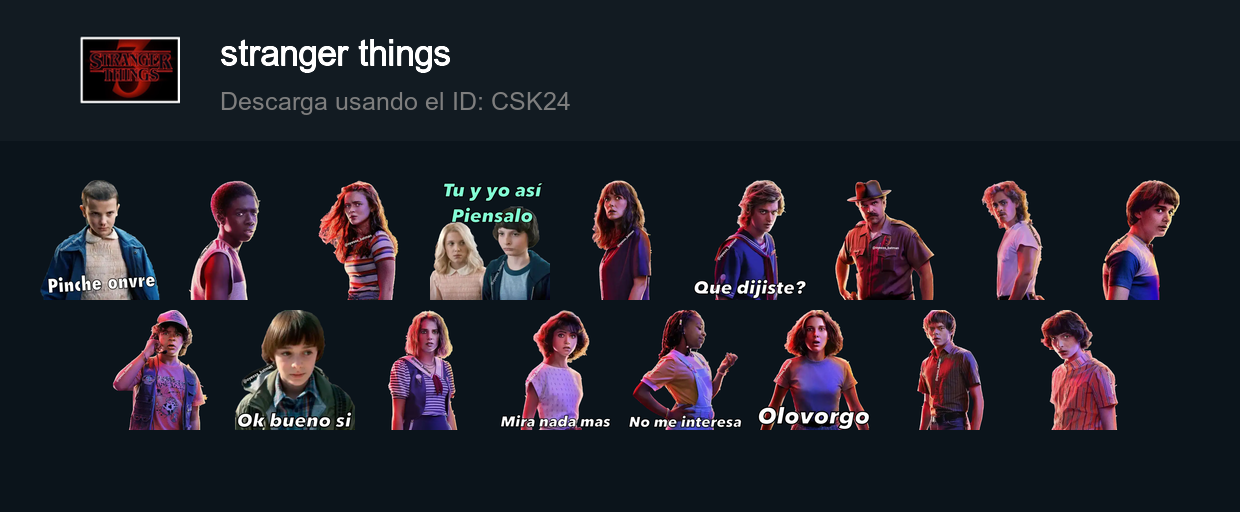Pick the 'No me interesa' sticker
The width and height of the screenshot is (1240, 512).
(686, 370)
